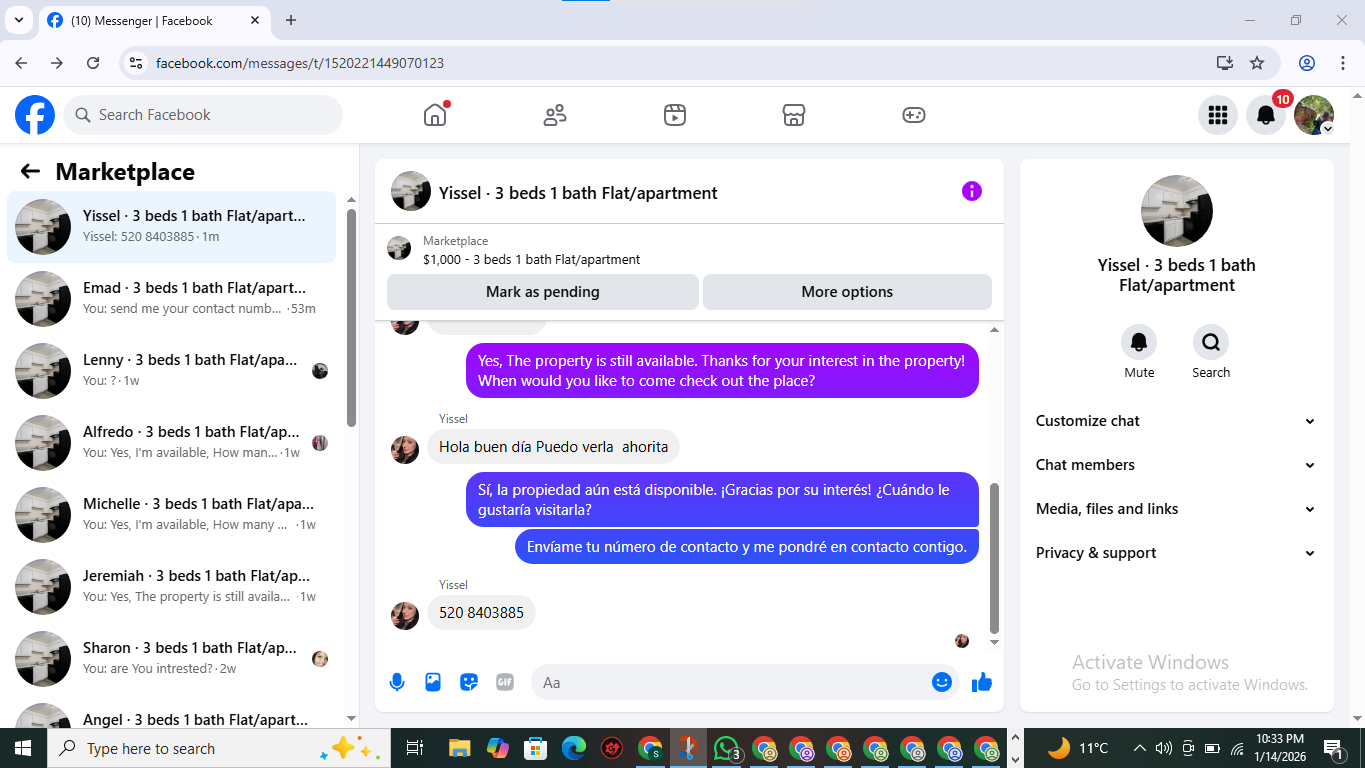Click the chat header title Yissel · 3 beds
The width and height of the screenshot is (1365, 768).
pyautogui.click(x=578, y=193)
